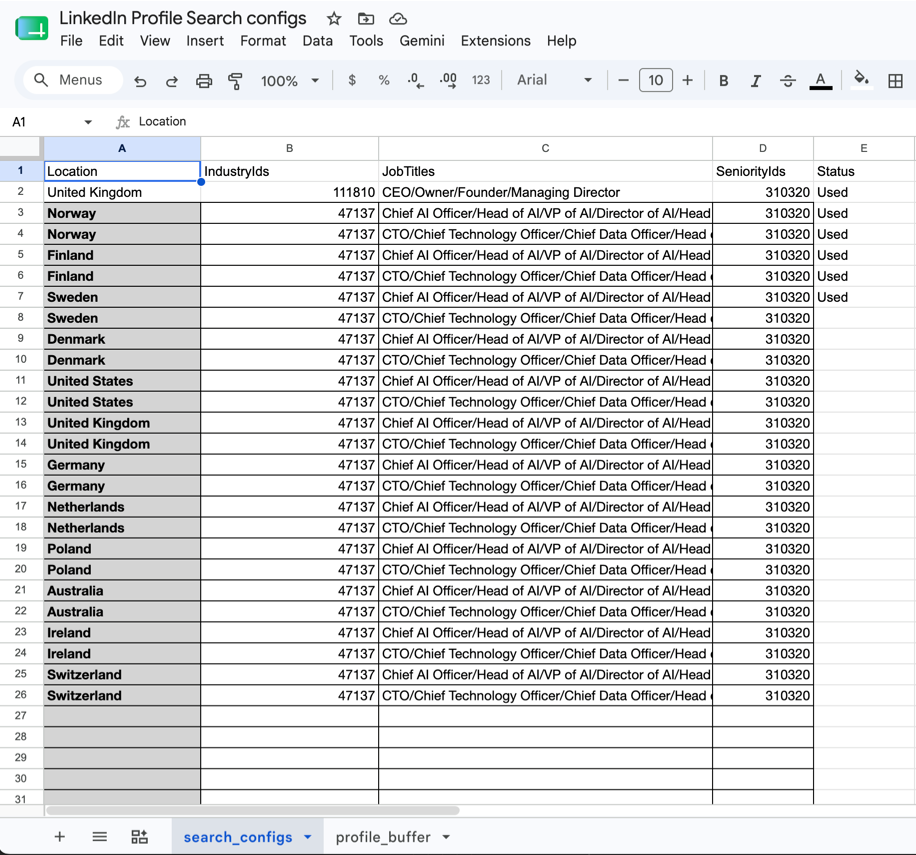Switch to the profile_buffer tab
The height and width of the screenshot is (855, 916).
383,837
